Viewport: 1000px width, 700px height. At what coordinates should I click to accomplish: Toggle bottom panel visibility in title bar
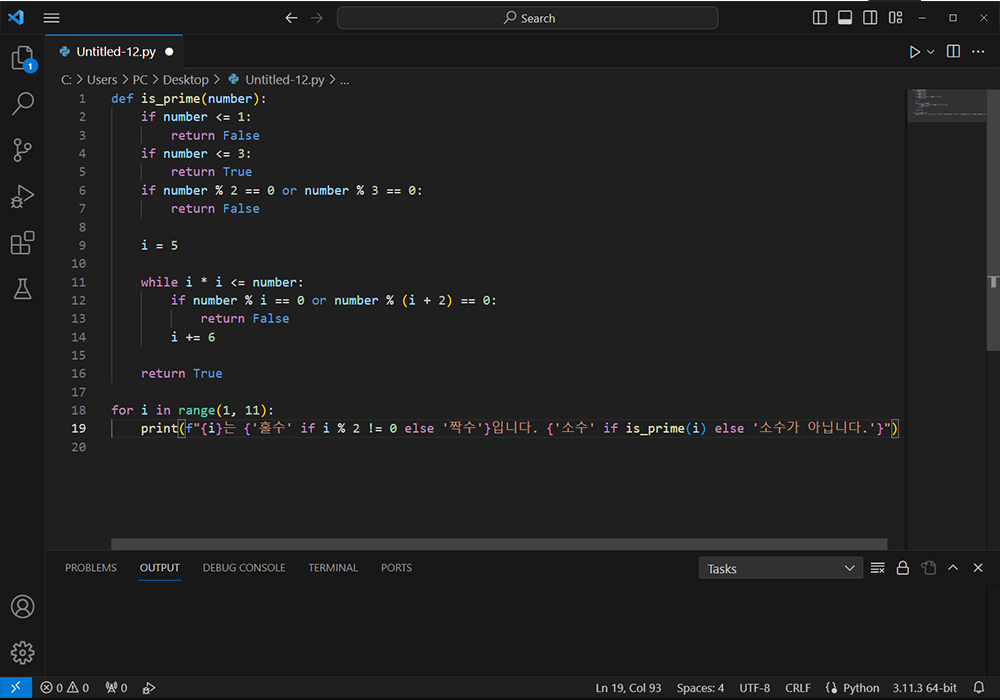click(x=845, y=18)
